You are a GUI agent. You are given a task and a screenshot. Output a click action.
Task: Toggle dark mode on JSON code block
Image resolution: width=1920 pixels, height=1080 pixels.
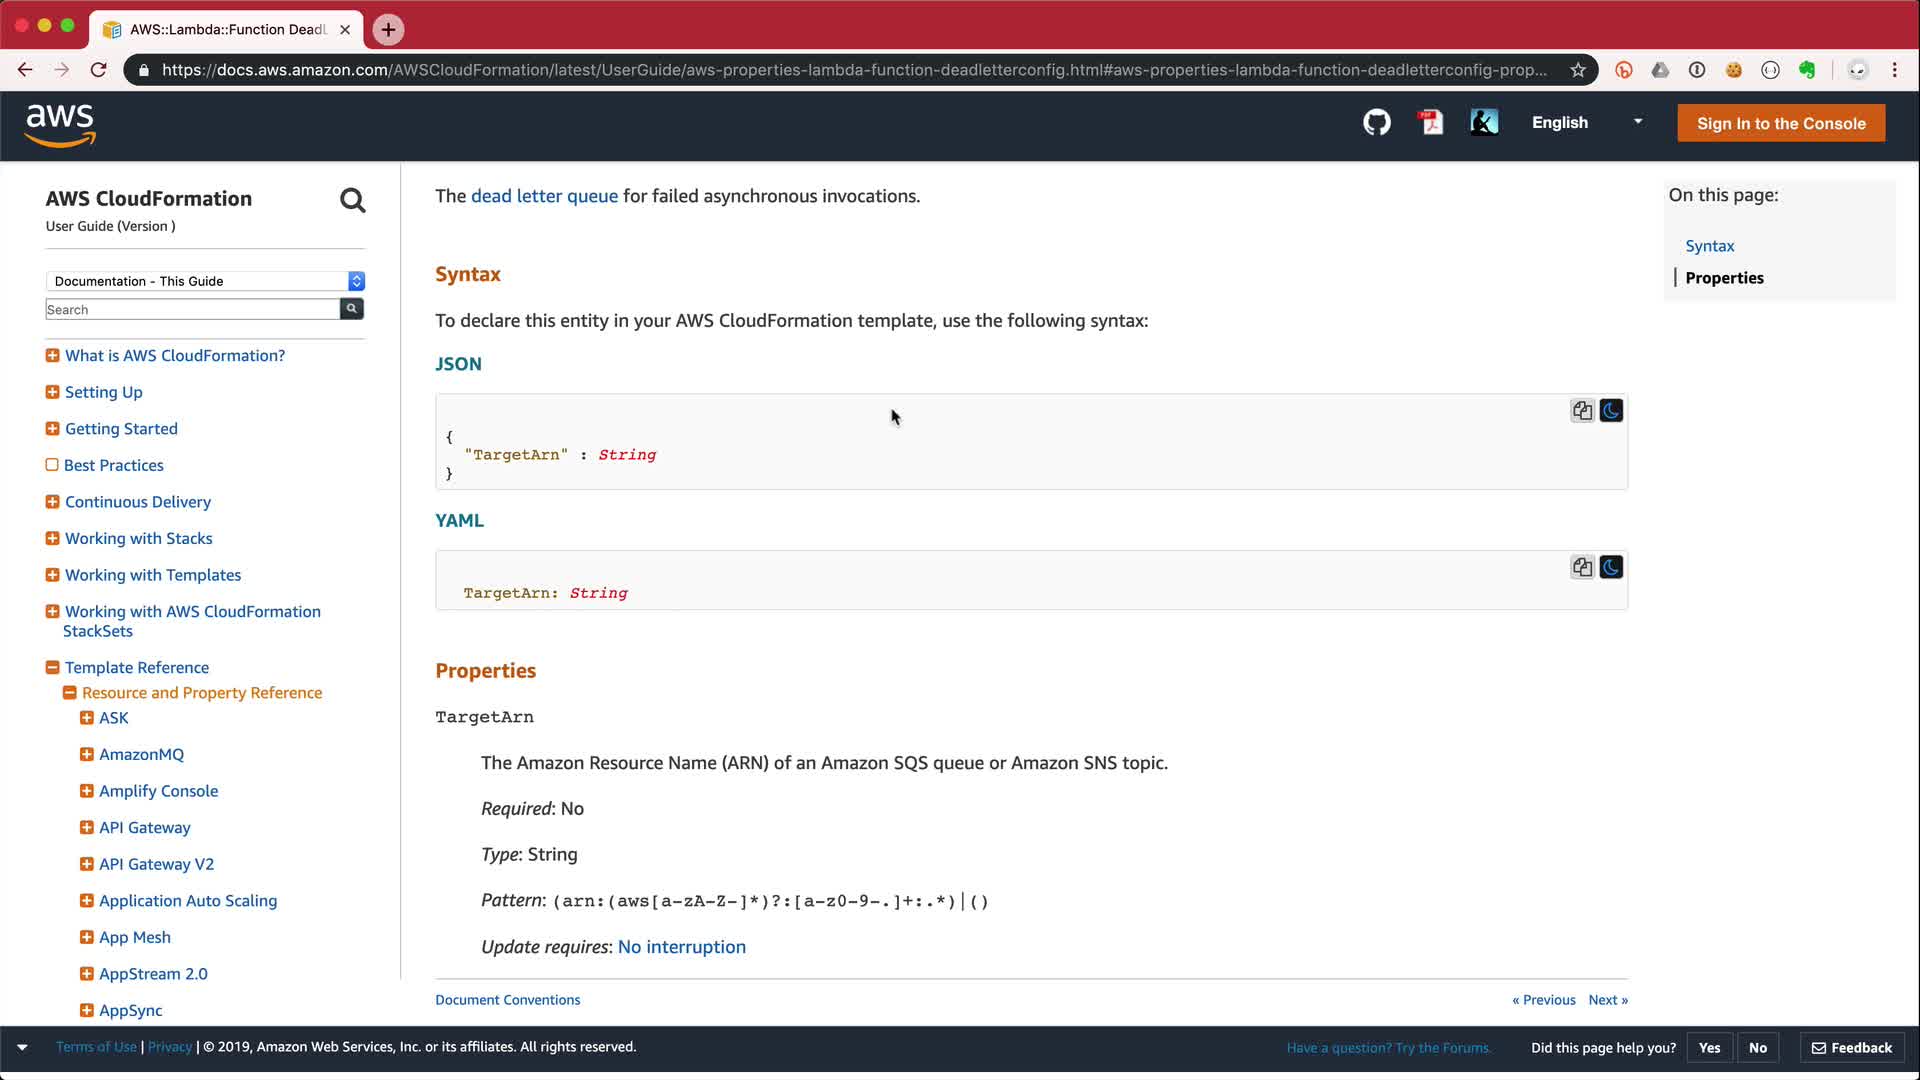pyautogui.click(x=1611, y=411)
